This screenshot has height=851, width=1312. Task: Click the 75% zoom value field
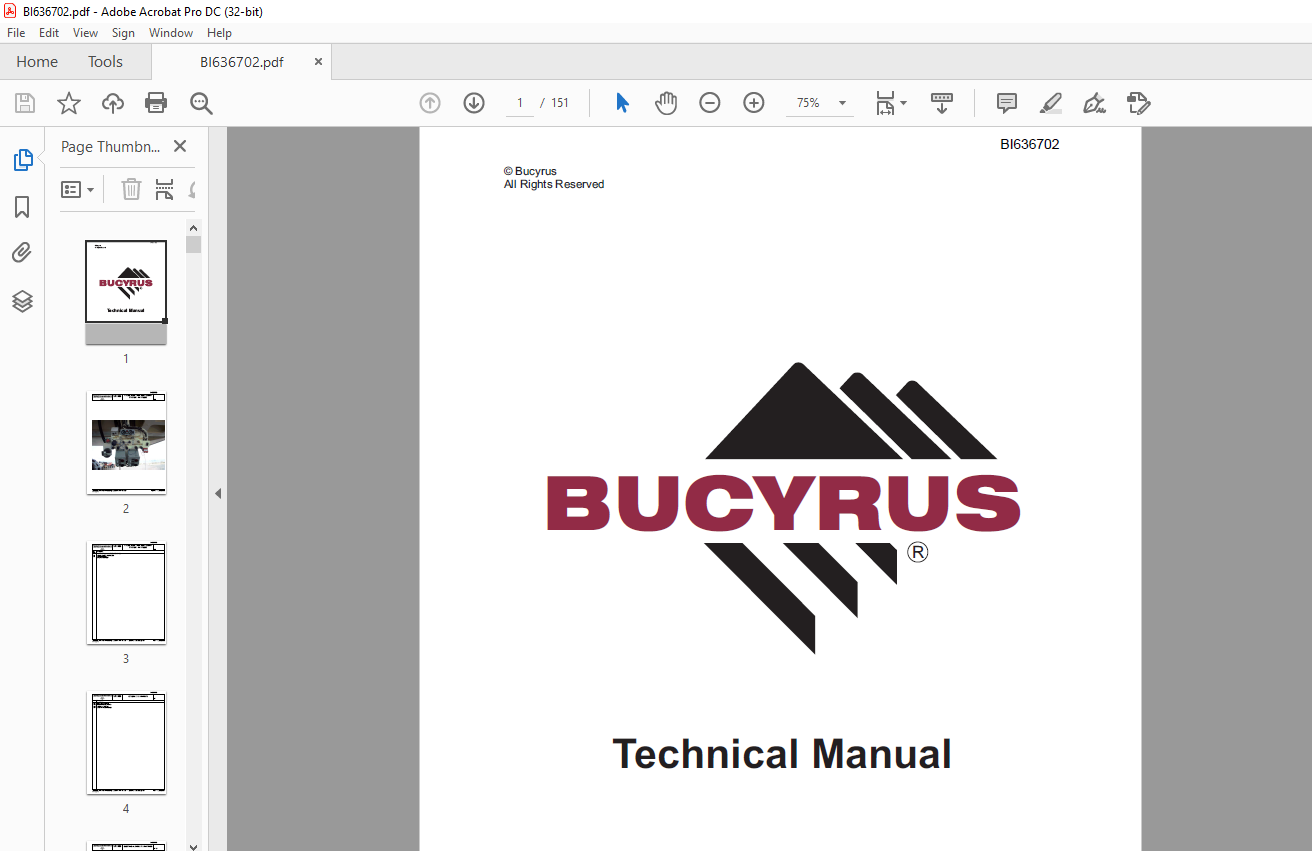pyautogui.click(x=807, y=103)
